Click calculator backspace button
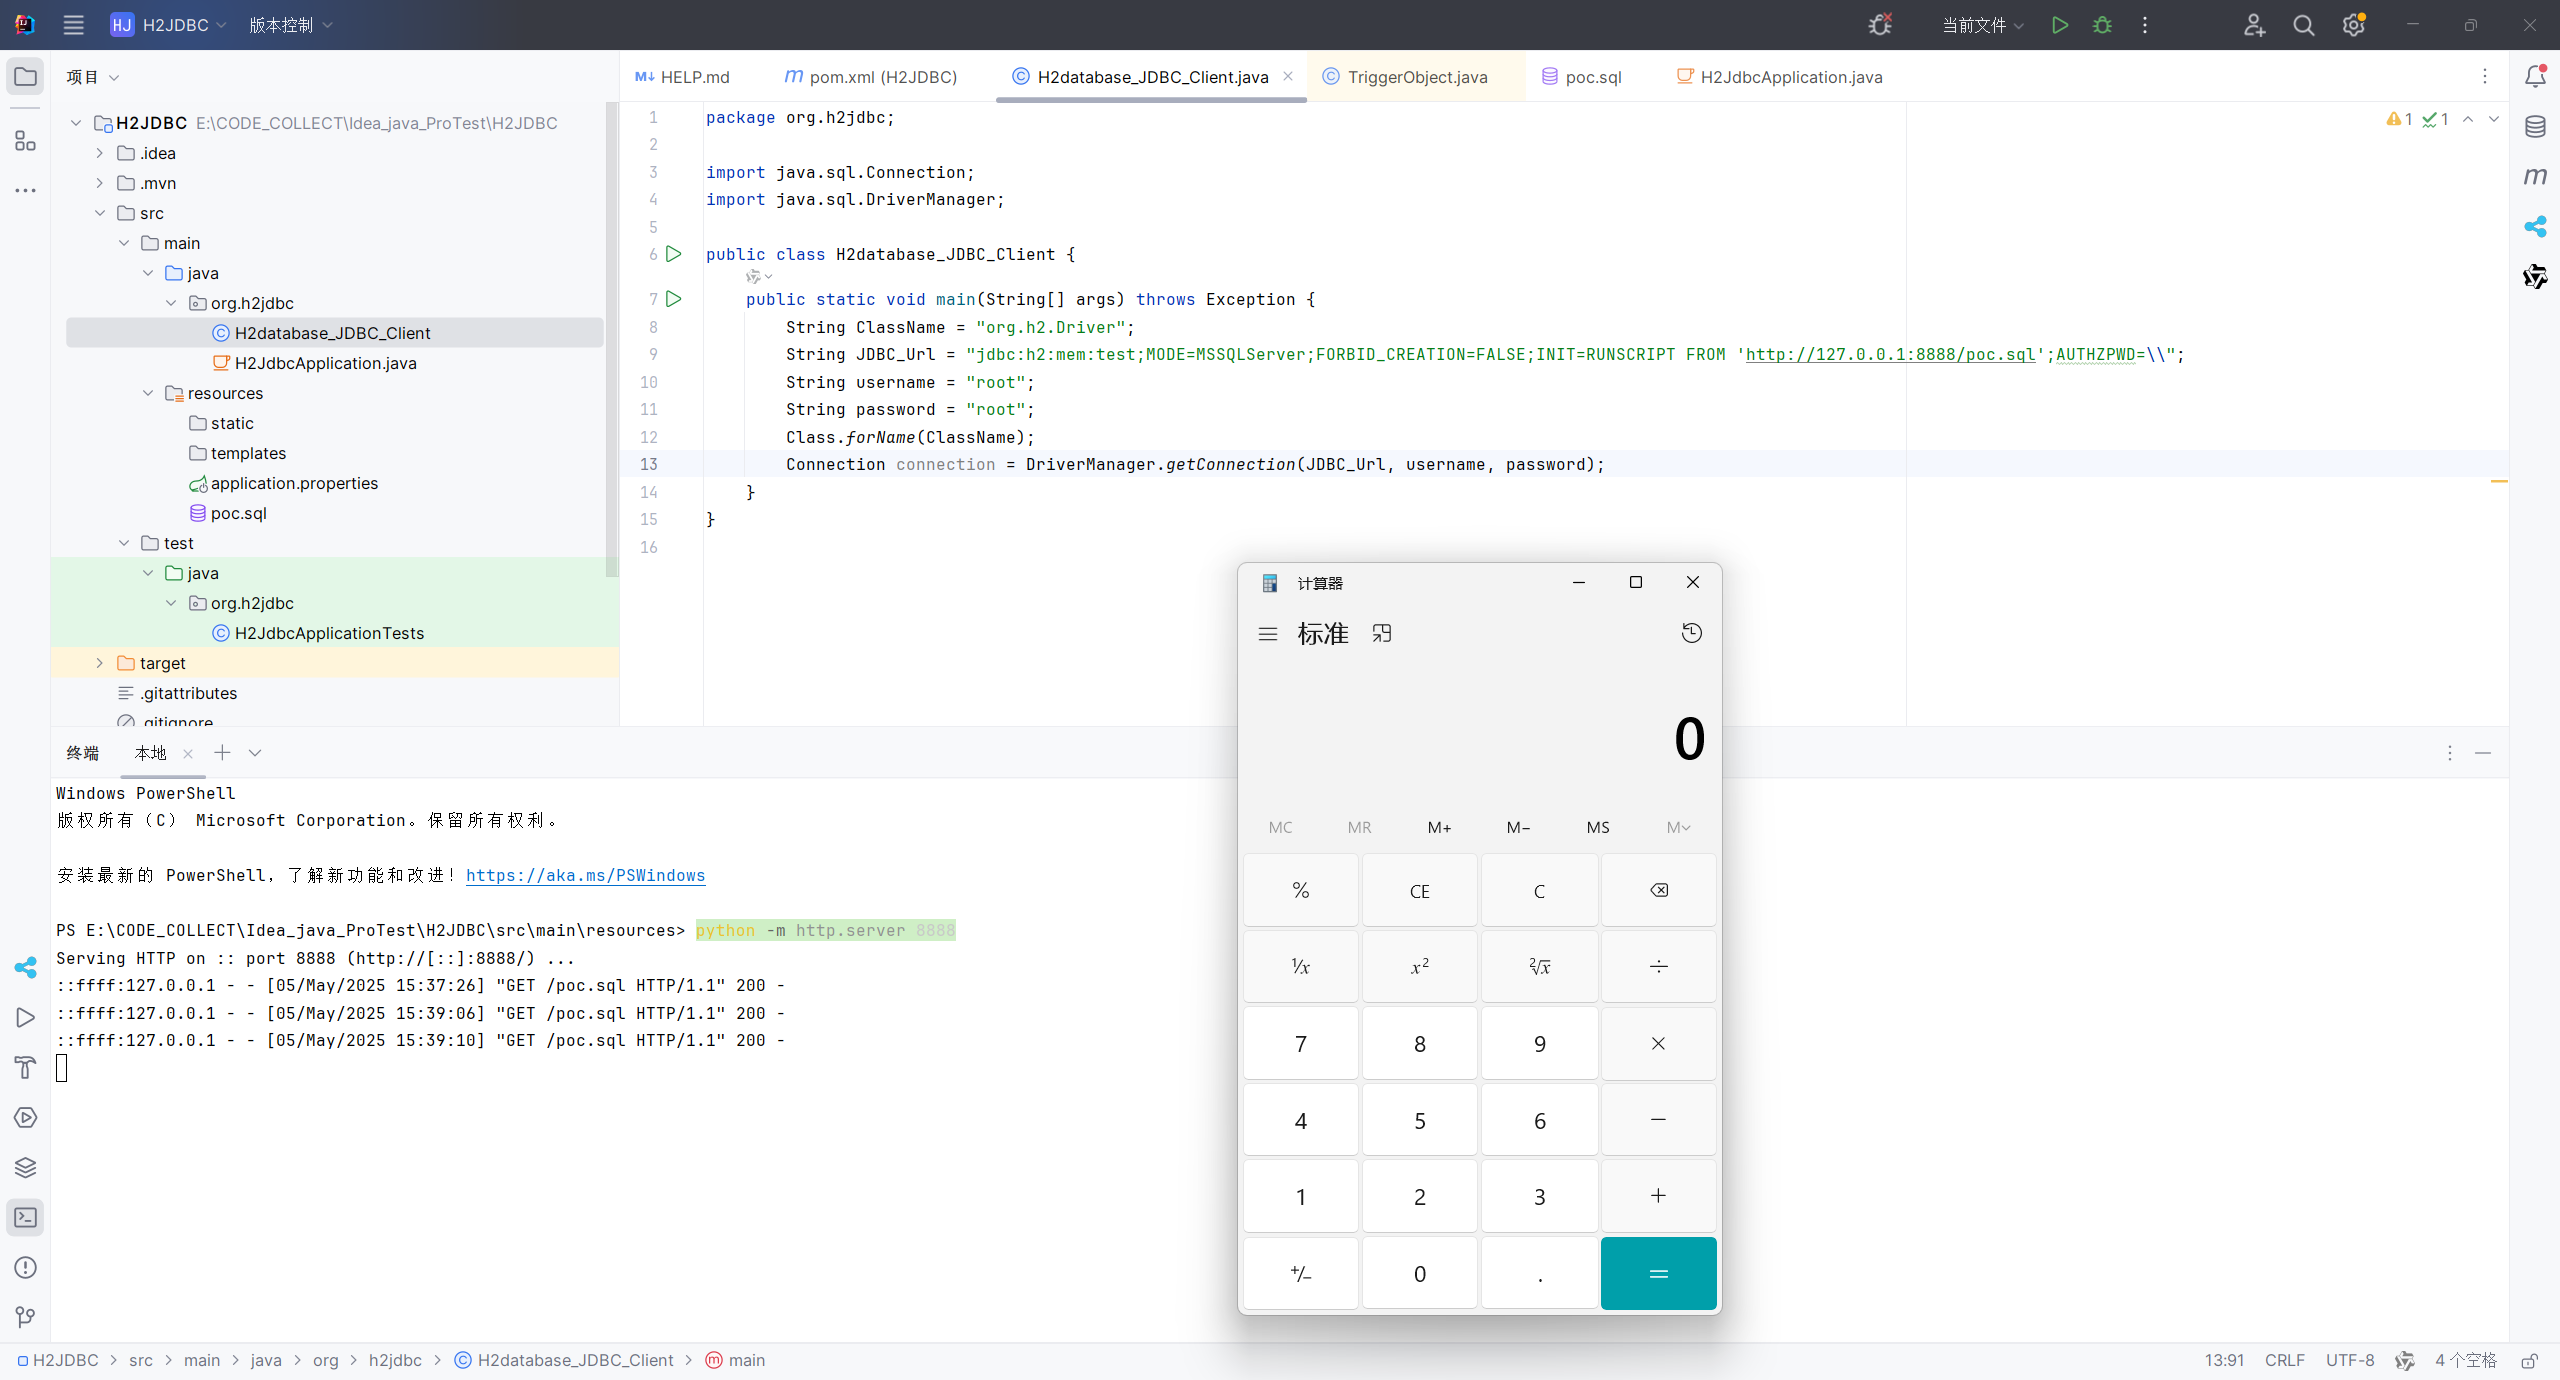Image resolution: width=2560 pixels, height=1380 pixels. (1658, 890)
